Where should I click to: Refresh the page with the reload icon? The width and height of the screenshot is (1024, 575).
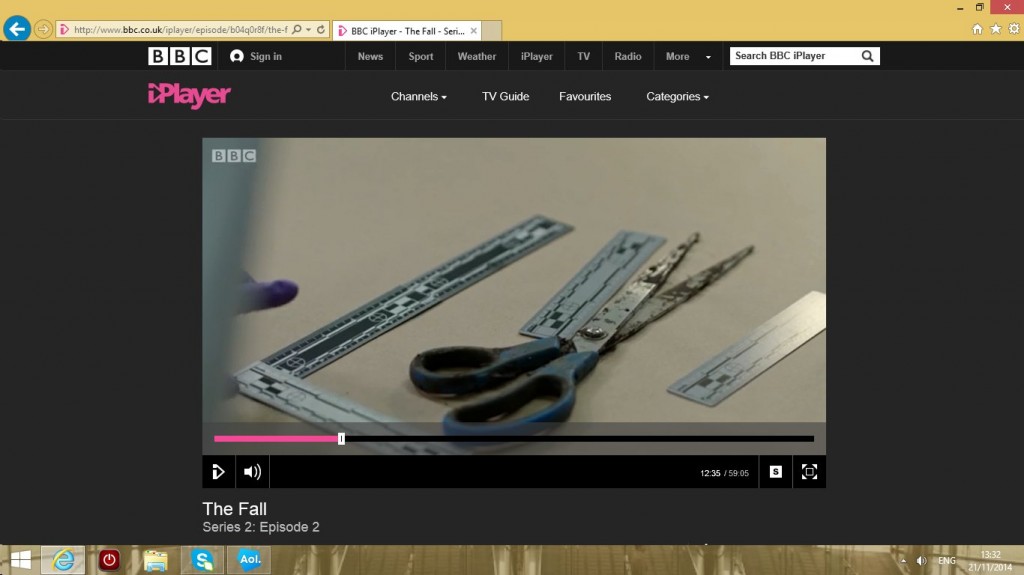click(x=321, y=29)
